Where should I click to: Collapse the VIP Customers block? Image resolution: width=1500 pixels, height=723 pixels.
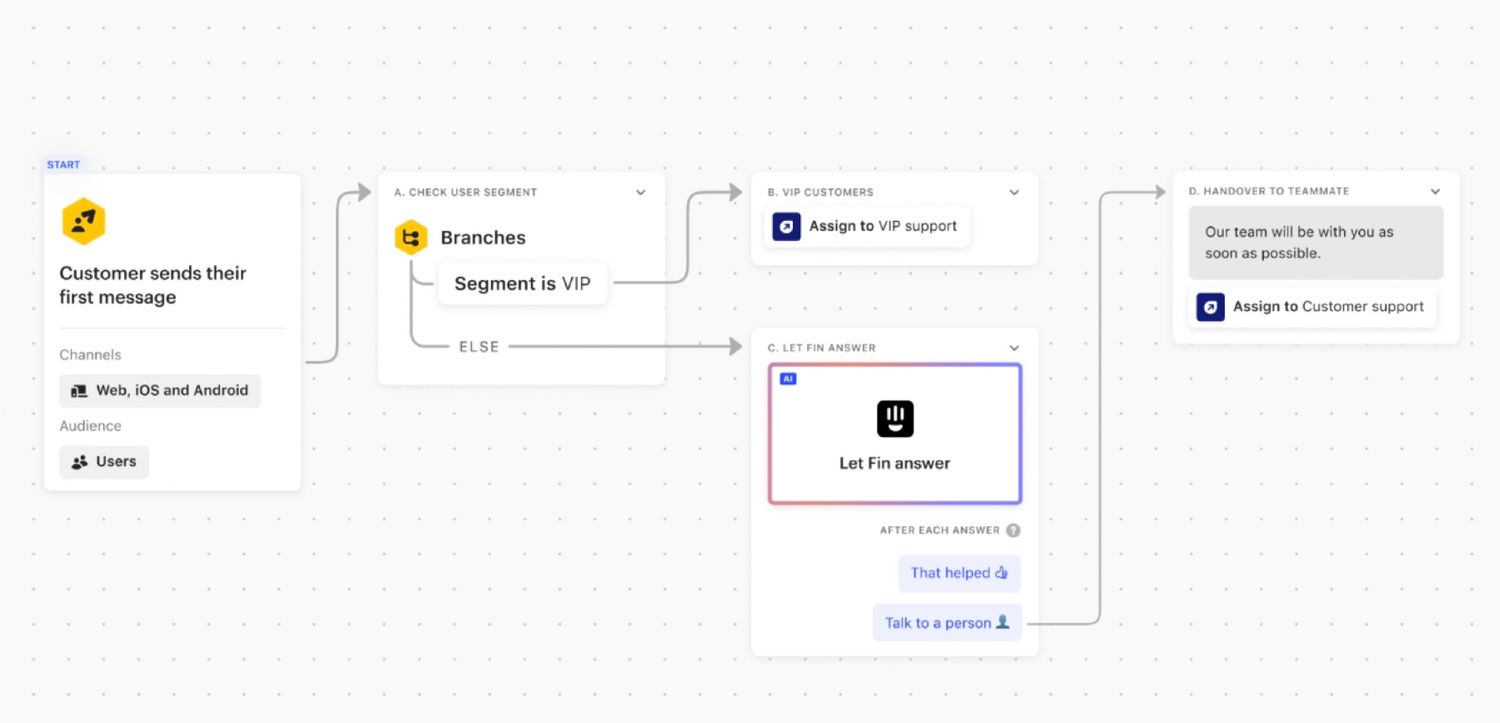pyautogui.click(x=1014, y=192)
